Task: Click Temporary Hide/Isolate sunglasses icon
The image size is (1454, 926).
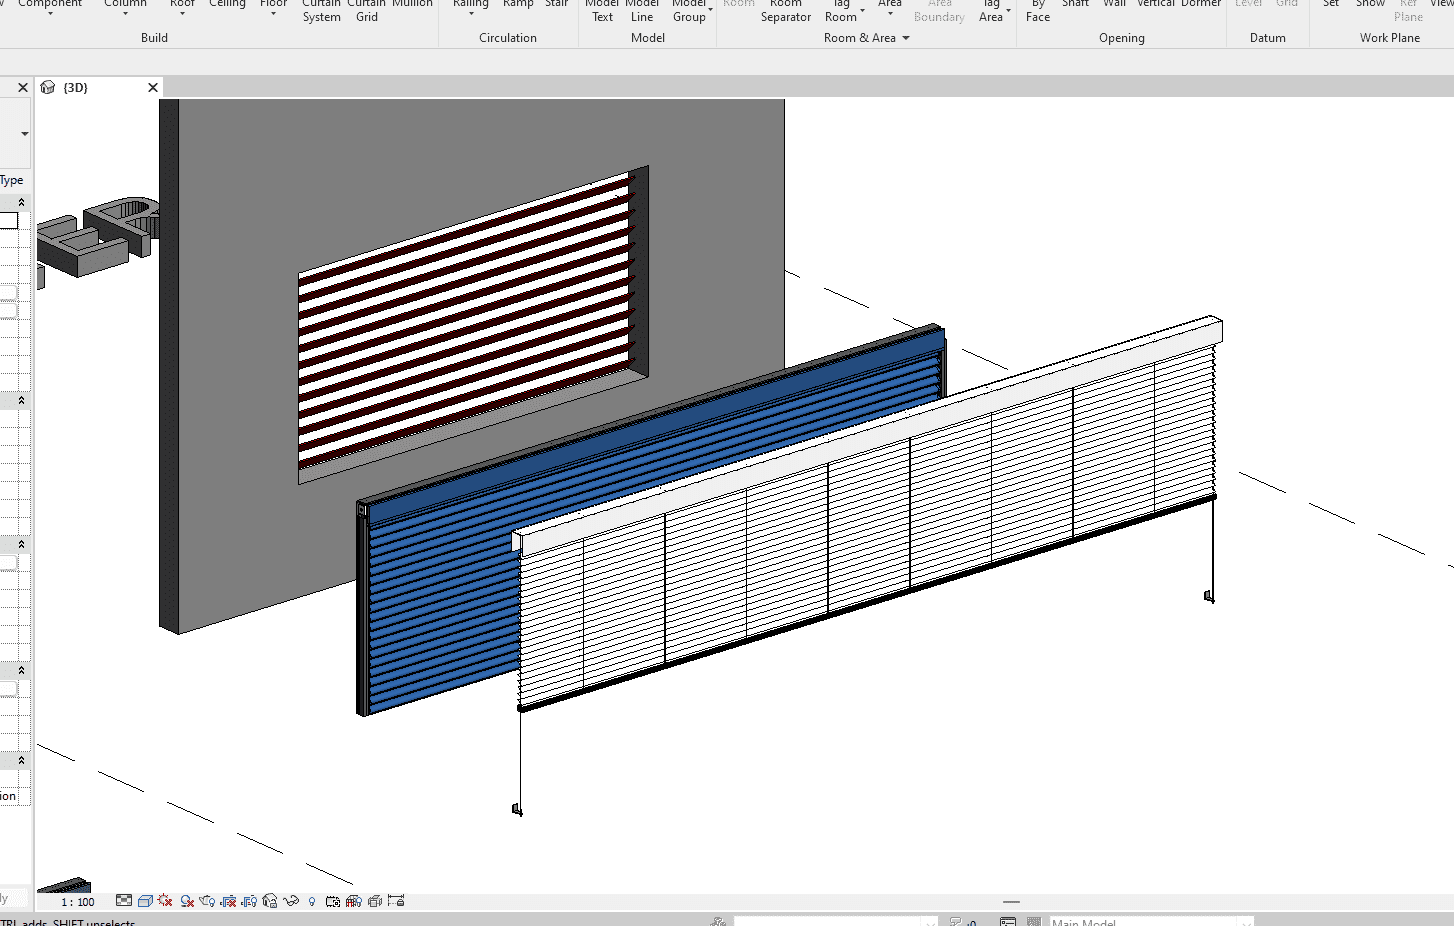Action: tap(291, 901)
